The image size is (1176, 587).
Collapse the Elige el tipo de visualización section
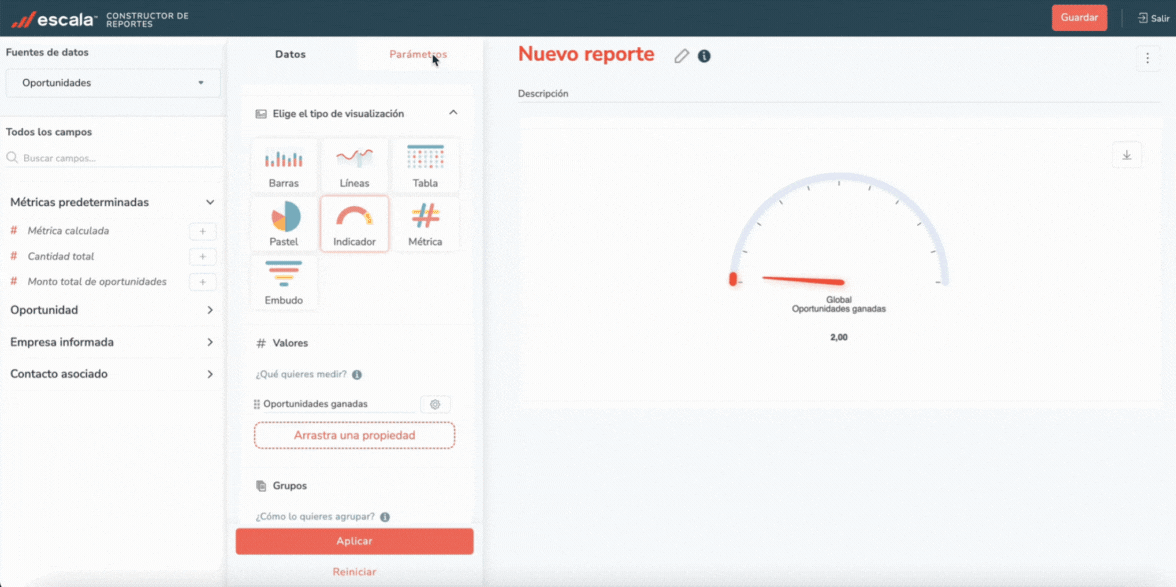453,114
